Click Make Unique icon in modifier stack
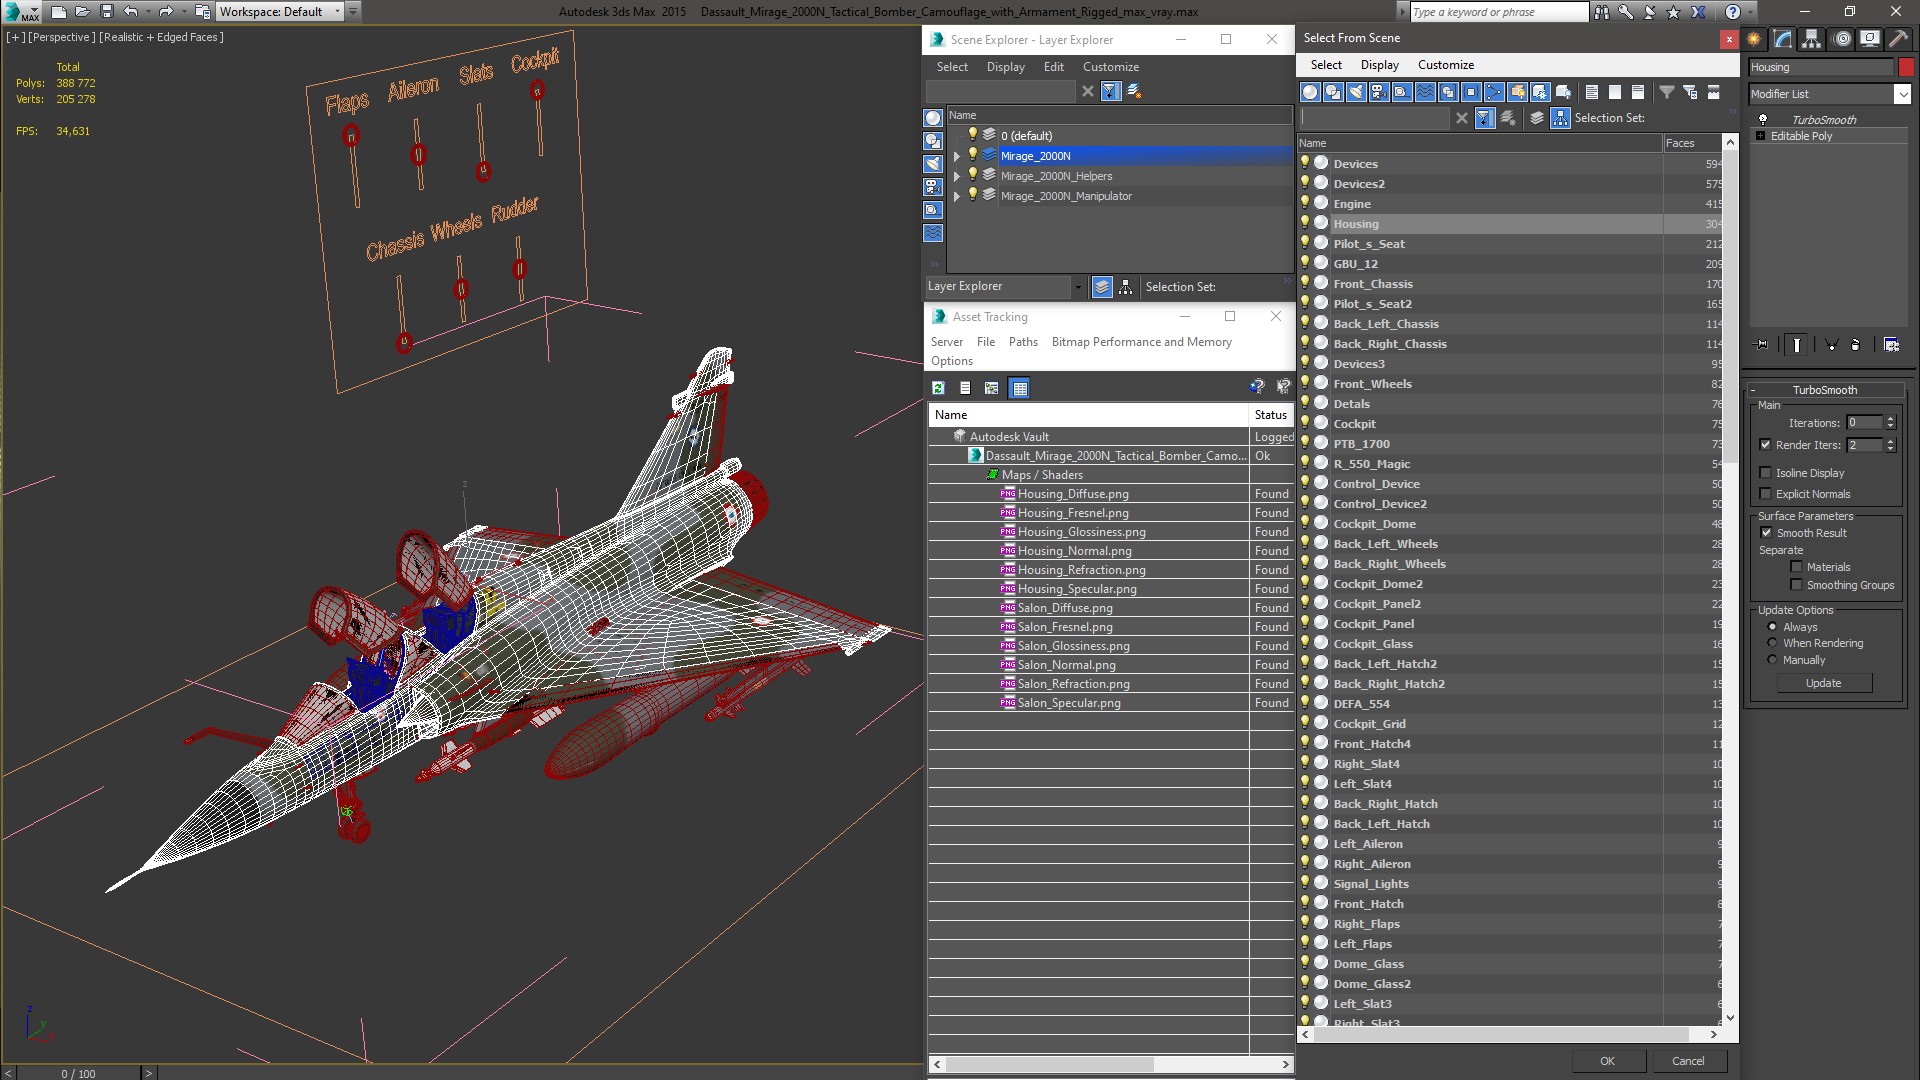The image size is (1920, 1080). tap(1831, 344)
